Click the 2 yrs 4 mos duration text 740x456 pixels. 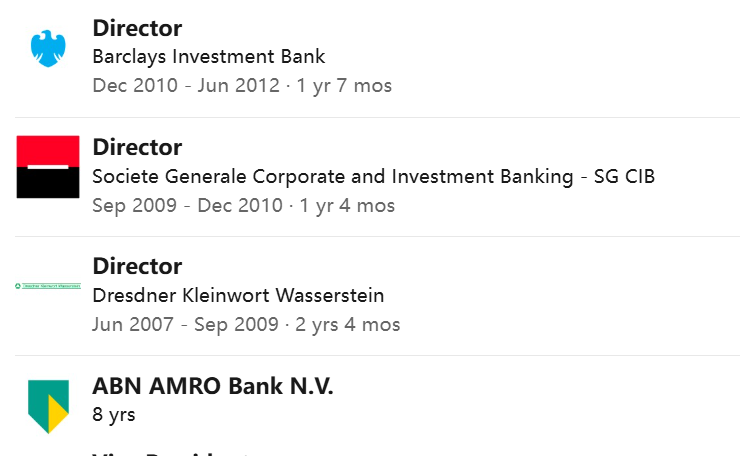point(348,325)
